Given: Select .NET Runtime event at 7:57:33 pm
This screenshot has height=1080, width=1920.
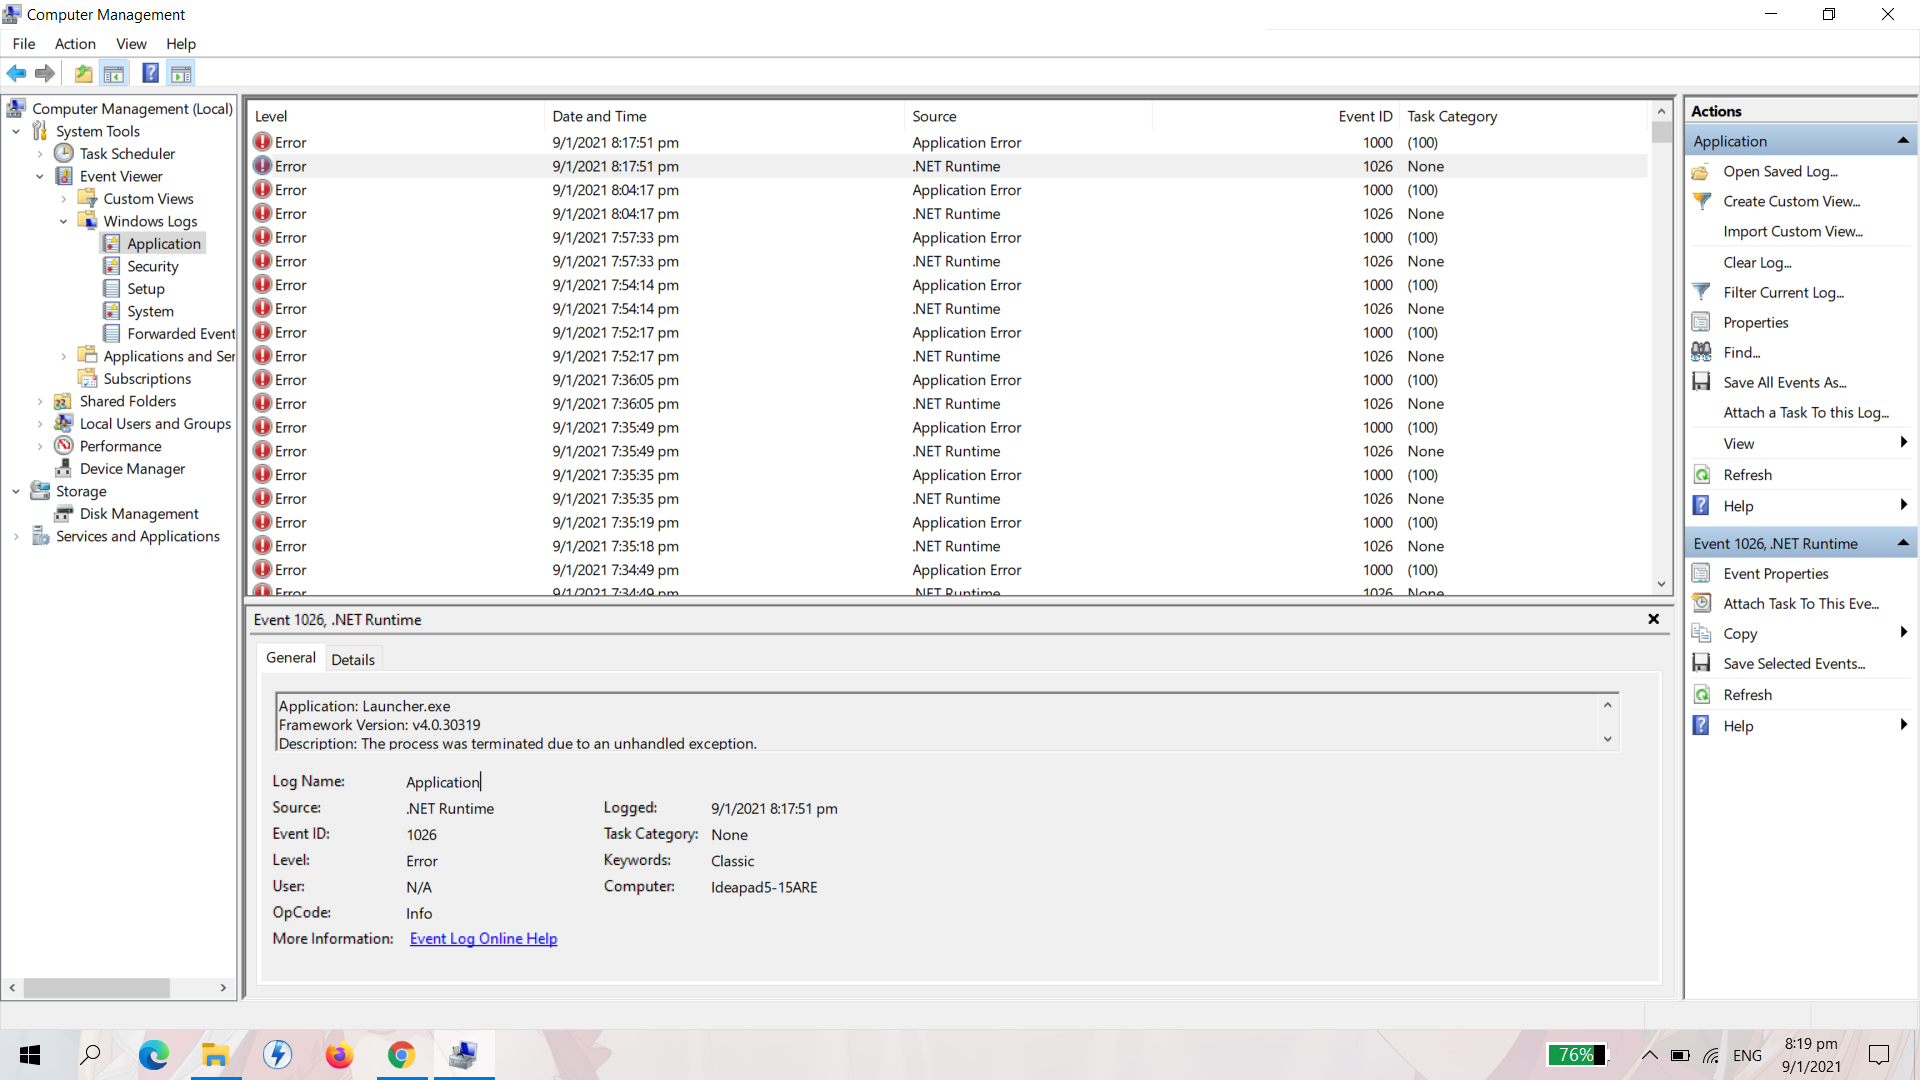Looking at the screenshot, I should 948,262.
